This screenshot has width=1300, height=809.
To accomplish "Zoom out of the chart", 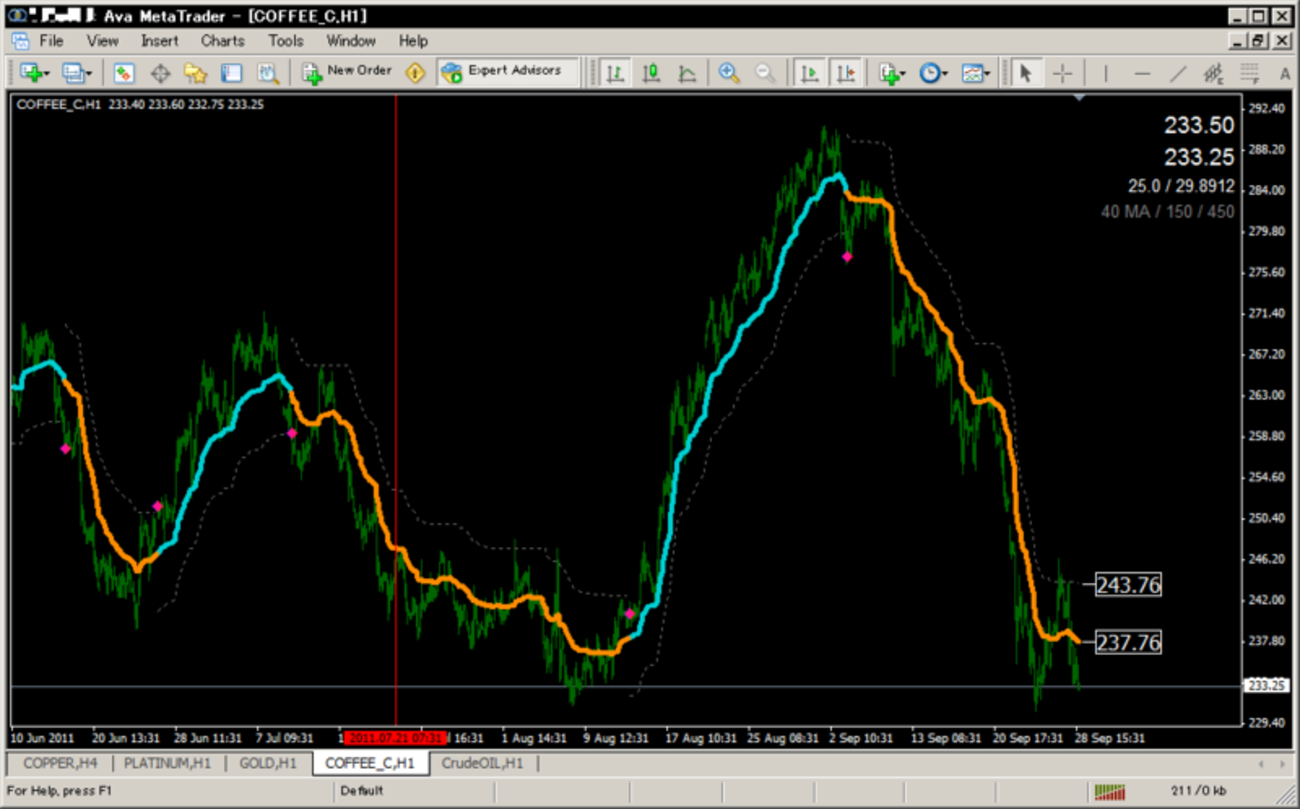I will [765, 73].
